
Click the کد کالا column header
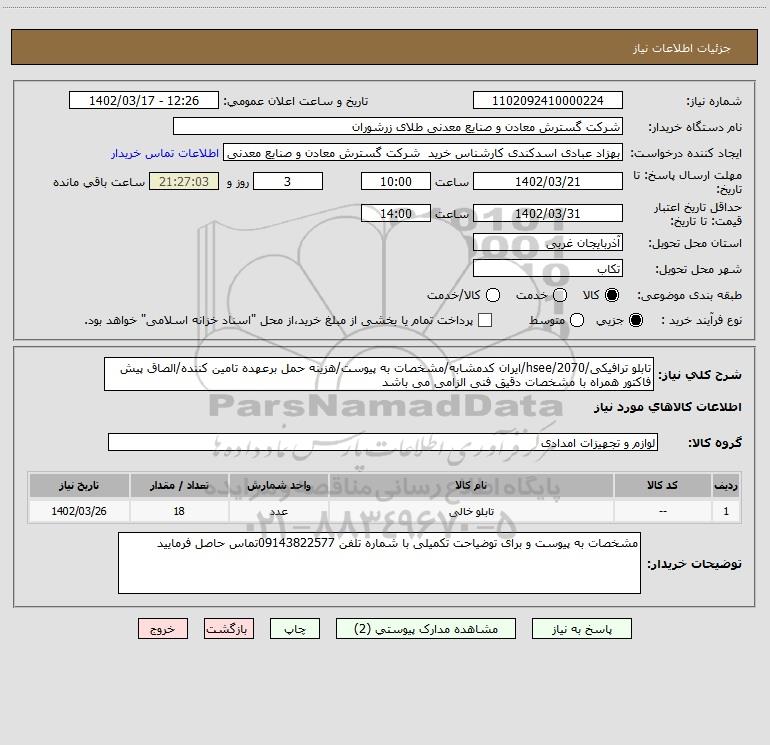coord(662,486)
